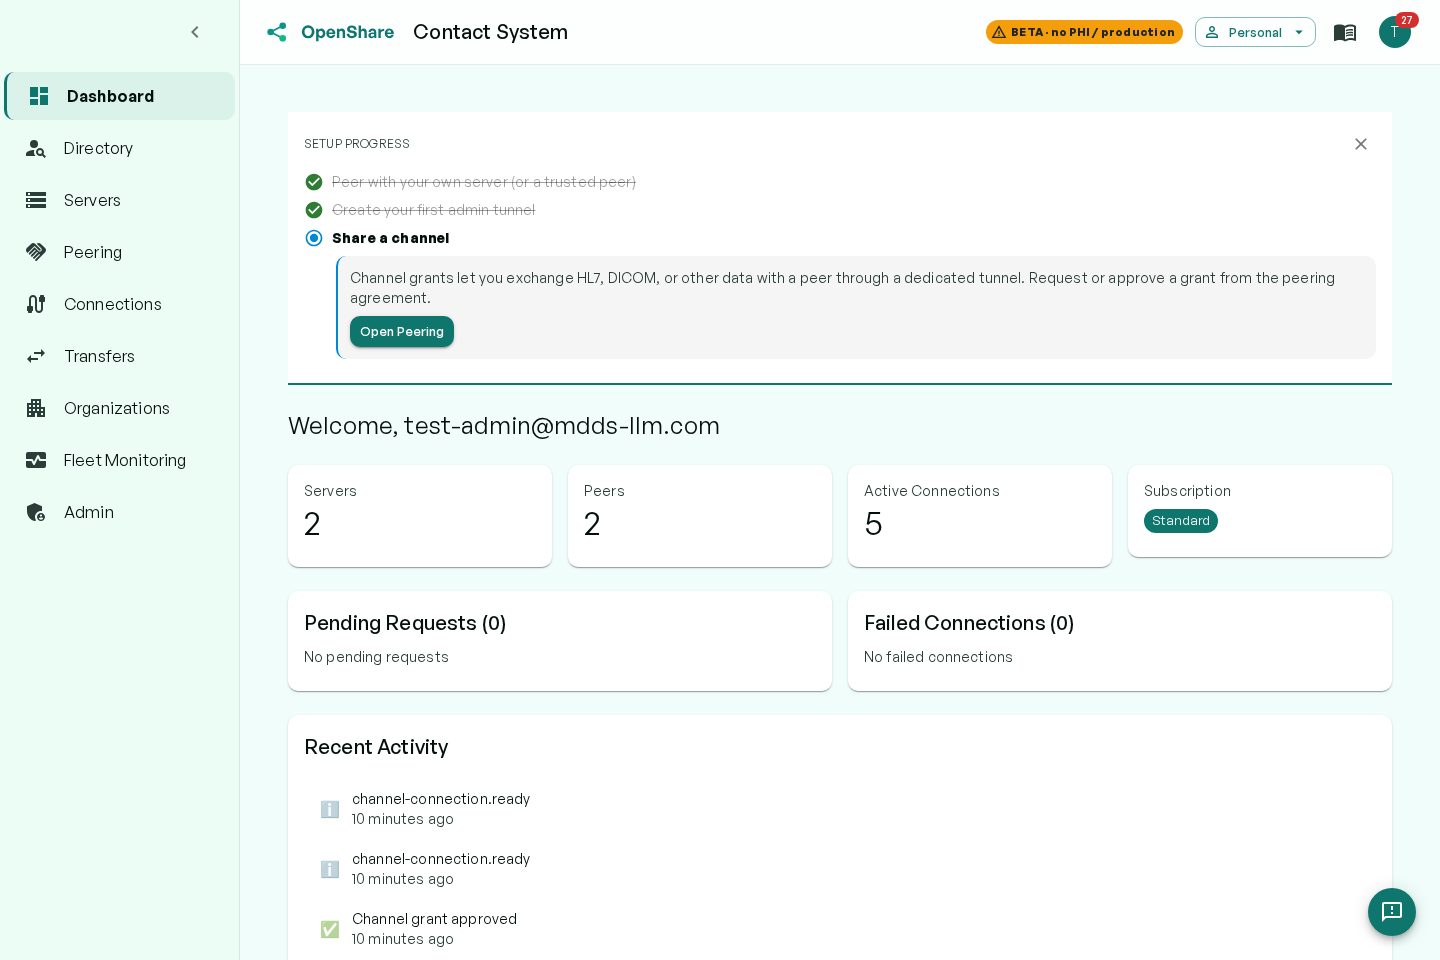
Task: Open the feedback chat floating button
Action: (1392, 912)
